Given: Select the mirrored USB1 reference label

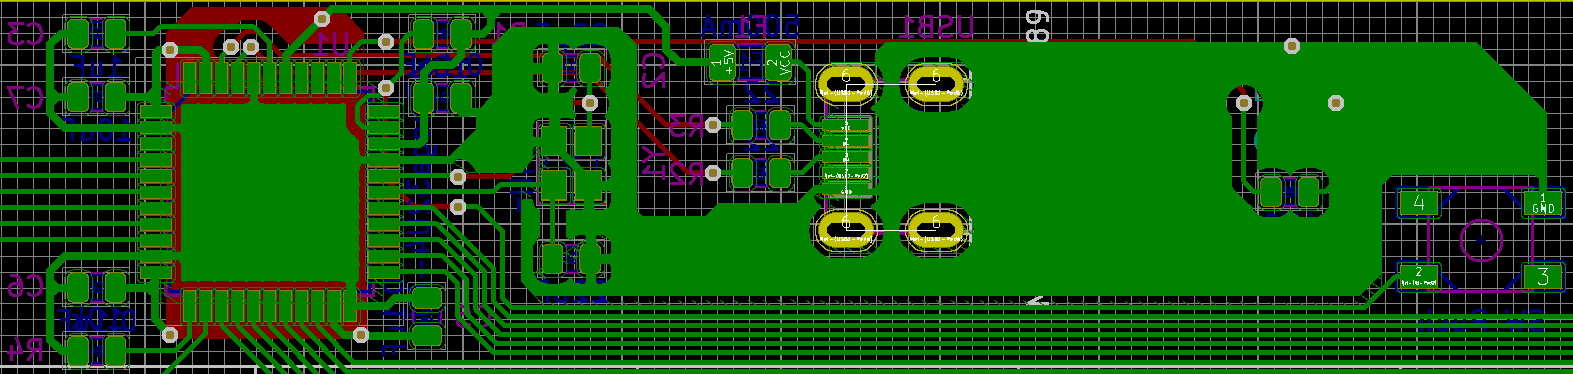Looking at the screenshot, I should coord(937,27).
